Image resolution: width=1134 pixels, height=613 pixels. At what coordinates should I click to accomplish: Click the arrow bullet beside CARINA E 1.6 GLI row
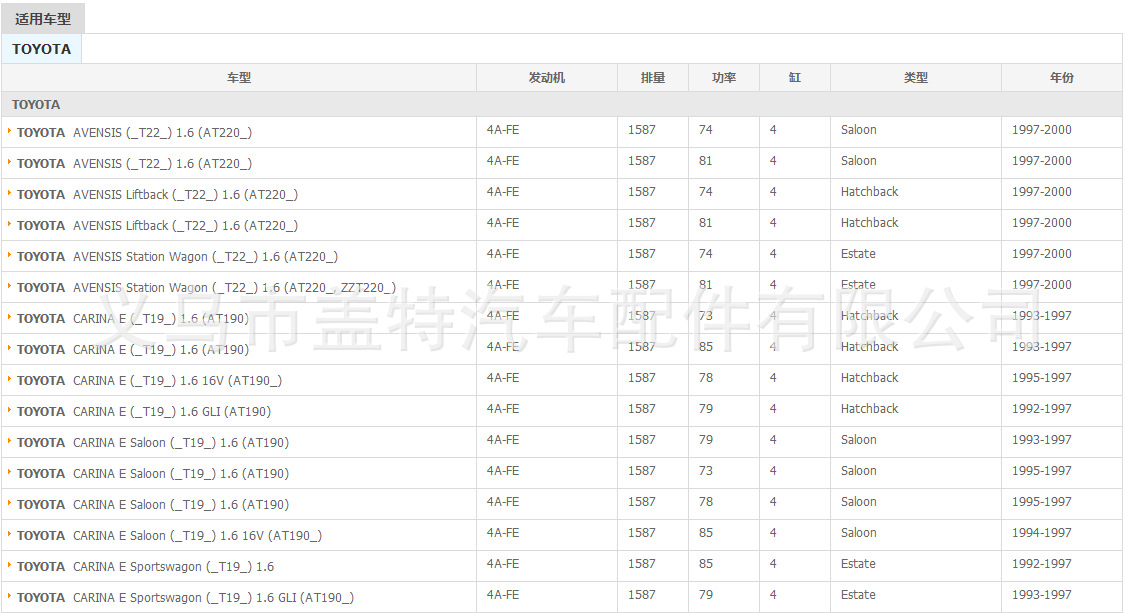[x=9, y=410]
